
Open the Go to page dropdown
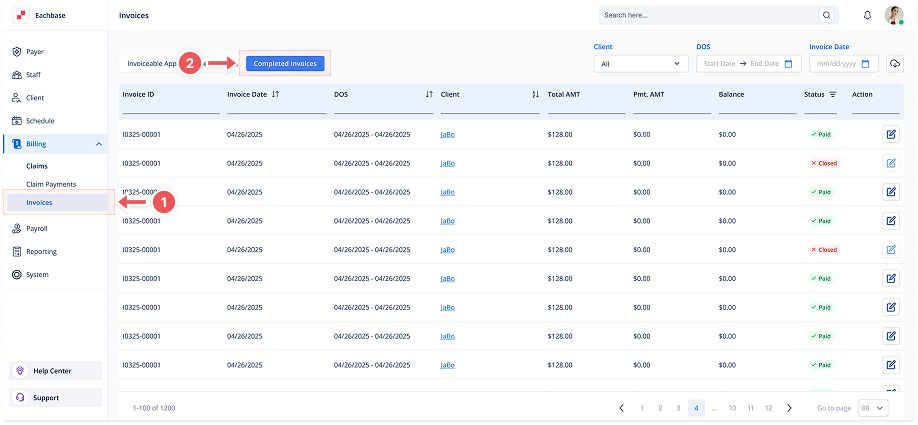(x=873, y=408)
